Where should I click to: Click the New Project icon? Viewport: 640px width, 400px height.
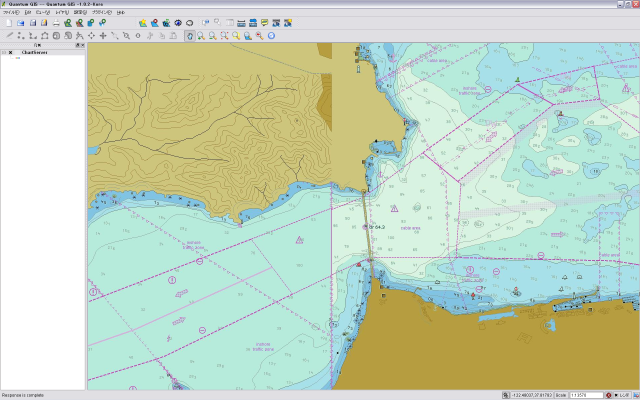8,22
